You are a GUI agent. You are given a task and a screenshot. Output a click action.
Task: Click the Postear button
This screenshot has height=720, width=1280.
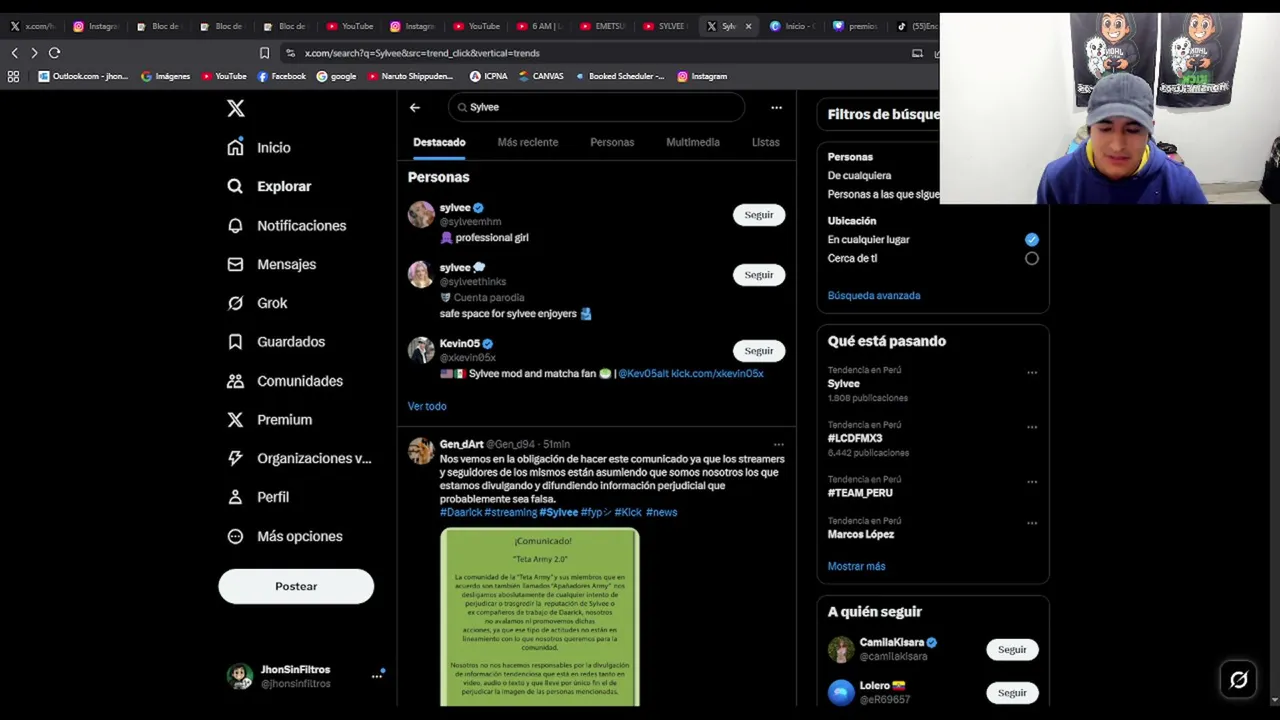tap(296, 587)
